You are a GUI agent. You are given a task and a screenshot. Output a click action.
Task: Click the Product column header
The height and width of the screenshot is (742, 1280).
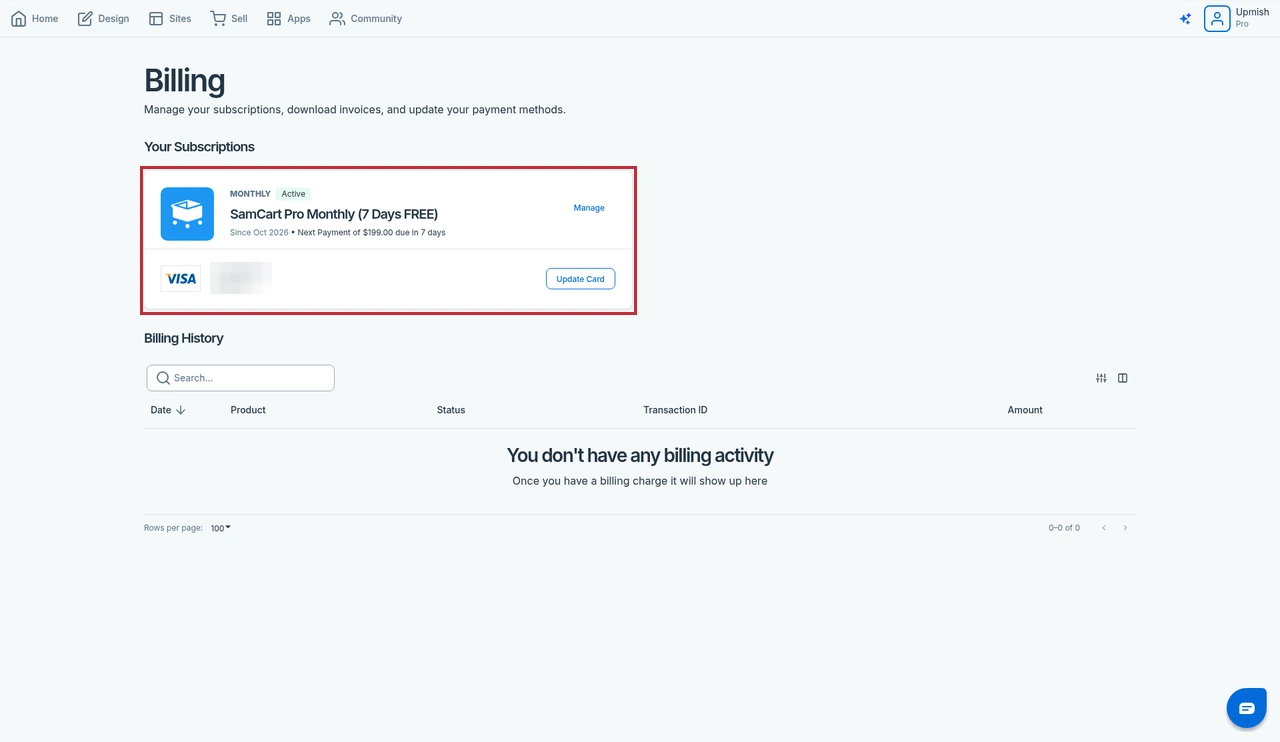click(x=248, y=410)
